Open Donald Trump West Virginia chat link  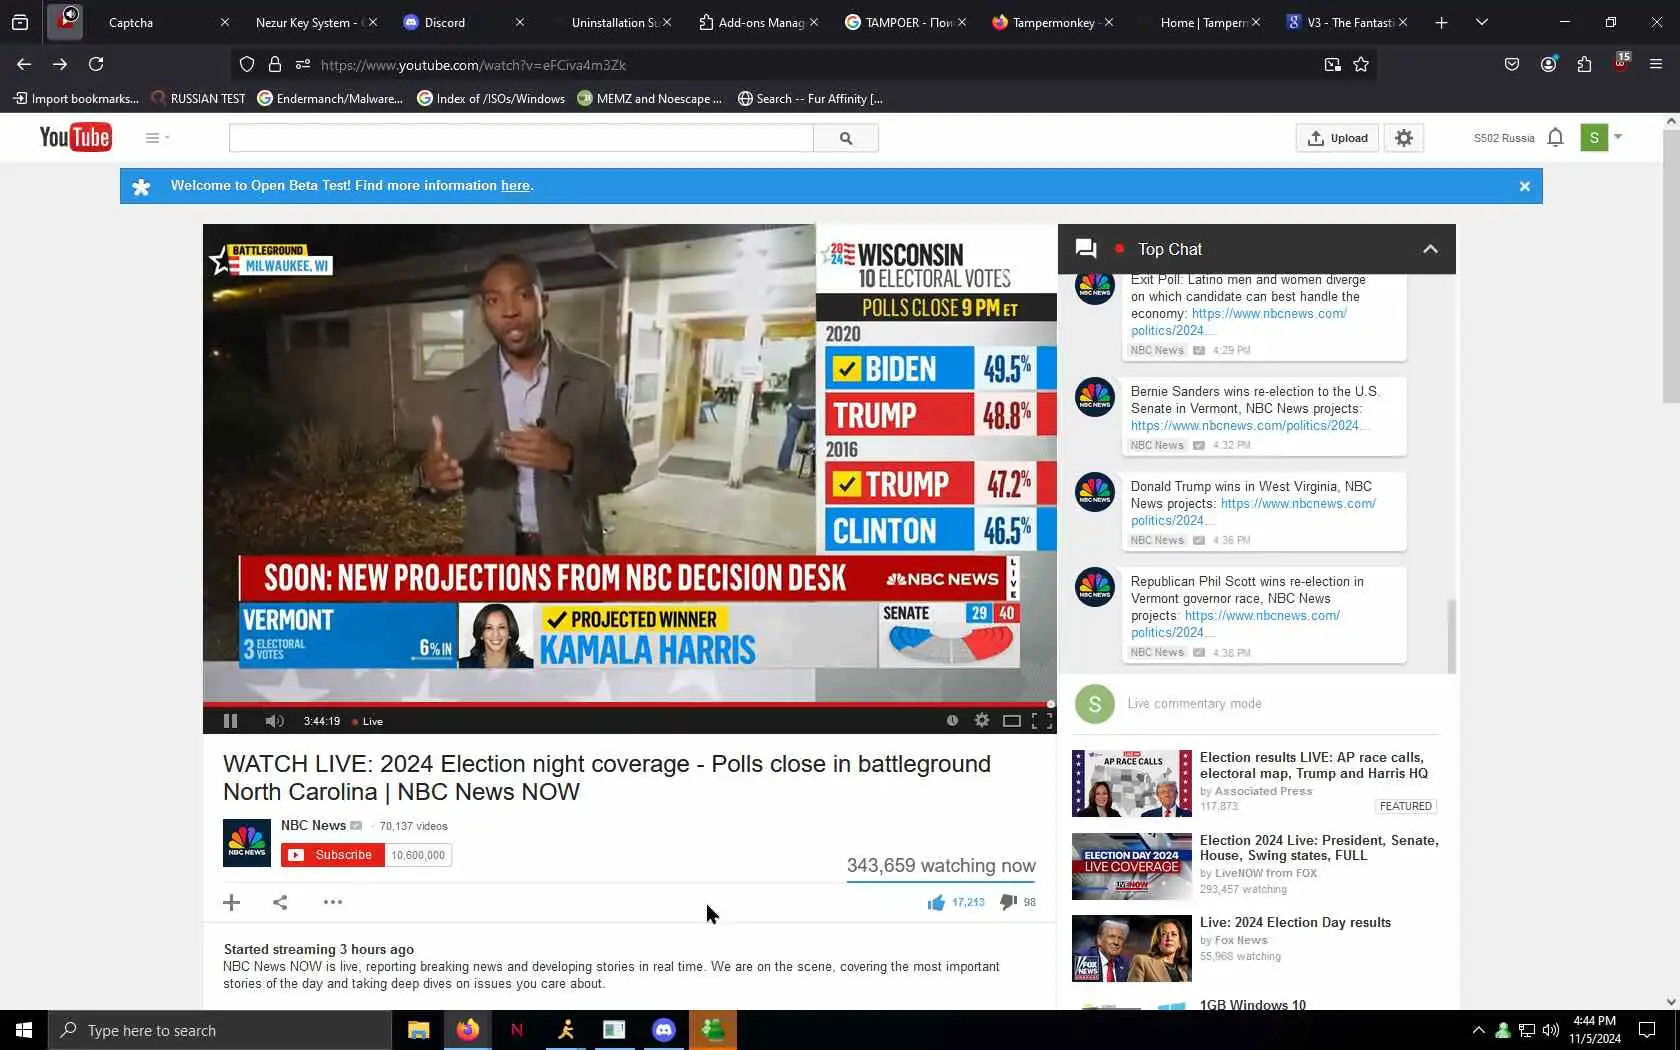click(x=1298, y=504)
